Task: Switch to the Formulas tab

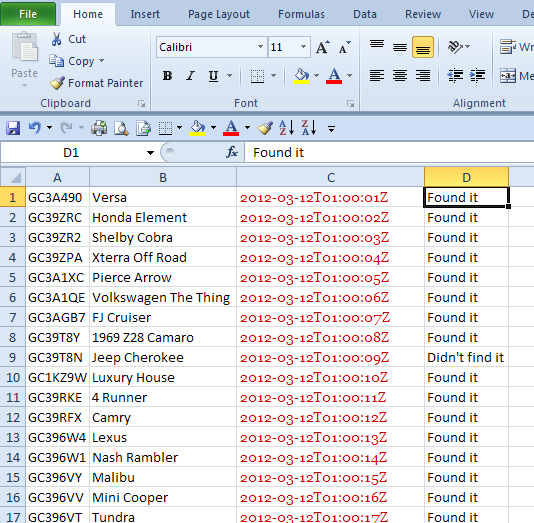Action: [x=301, y=14]
